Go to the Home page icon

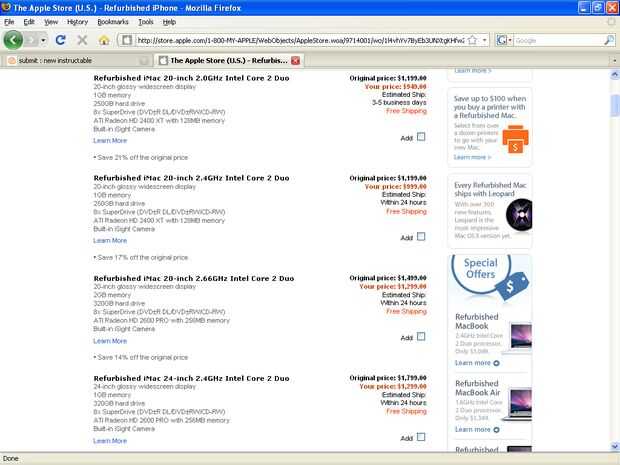[x=104, y=40]
